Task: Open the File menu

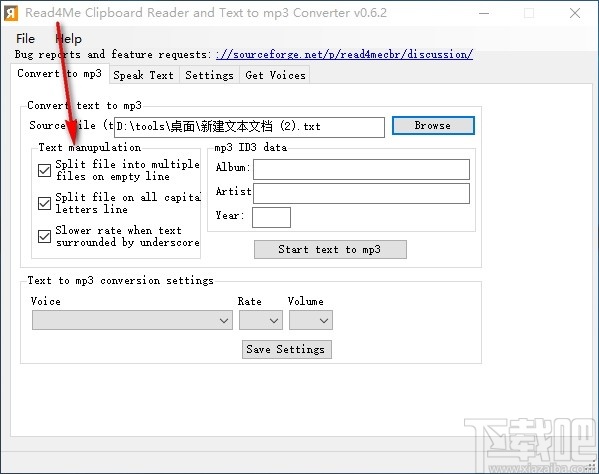Action: (x=25, y=39)
